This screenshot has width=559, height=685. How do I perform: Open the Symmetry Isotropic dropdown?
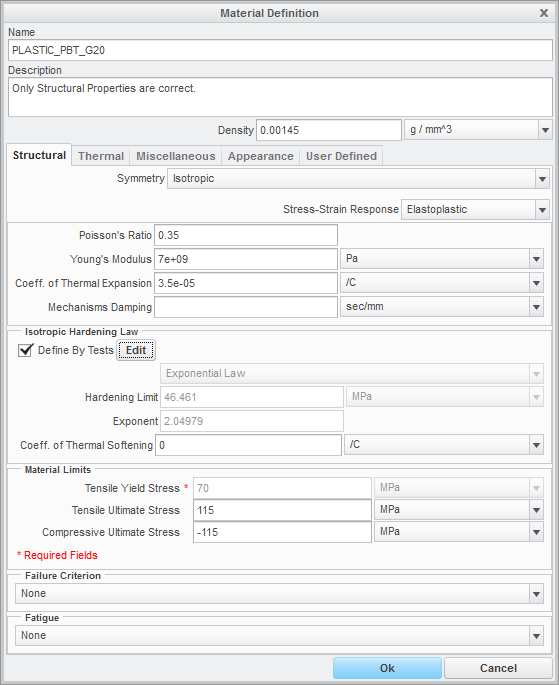pos(358,179)
